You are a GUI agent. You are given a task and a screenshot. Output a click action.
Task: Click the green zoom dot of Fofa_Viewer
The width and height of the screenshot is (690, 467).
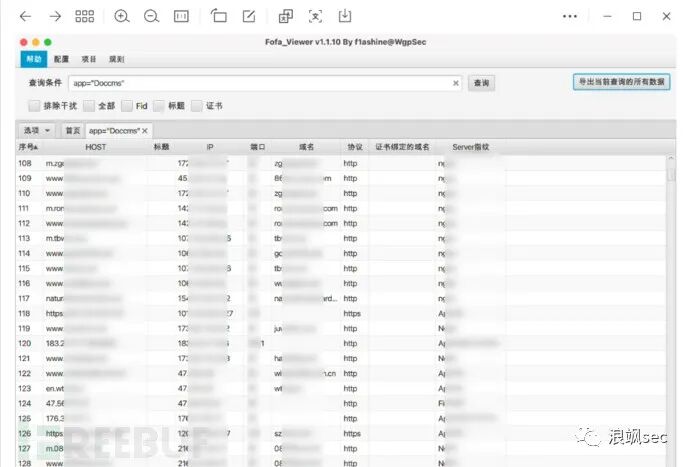(x=48, y=42)
